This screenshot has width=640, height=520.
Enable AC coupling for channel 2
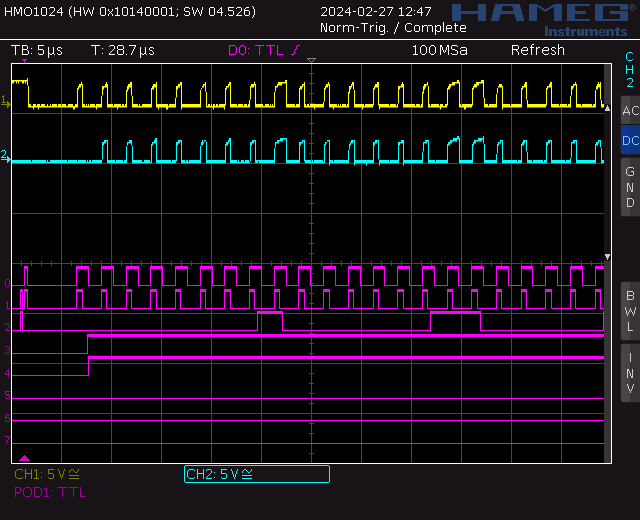(x=629, y=111)
